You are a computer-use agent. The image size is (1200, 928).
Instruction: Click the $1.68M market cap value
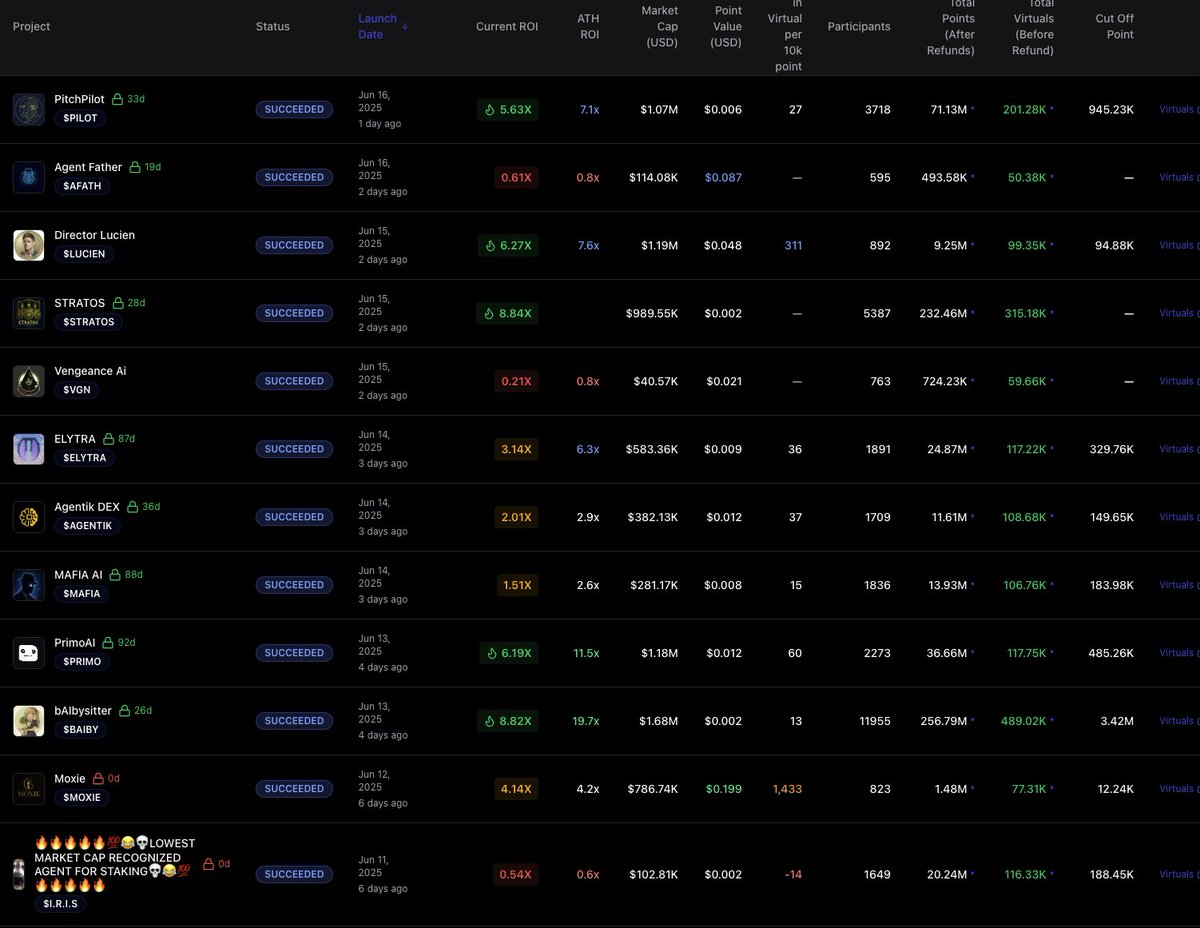659,721
